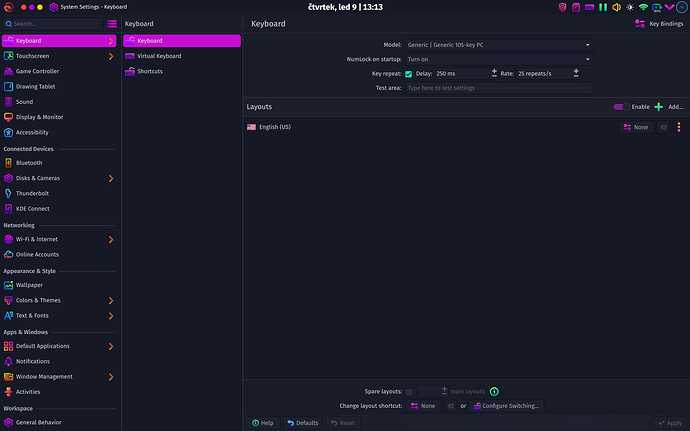Click the Rate 25 repeats/s value field
Image resolution: width=690 pixels, height=431 pixels.
click(x=543, y=74)
